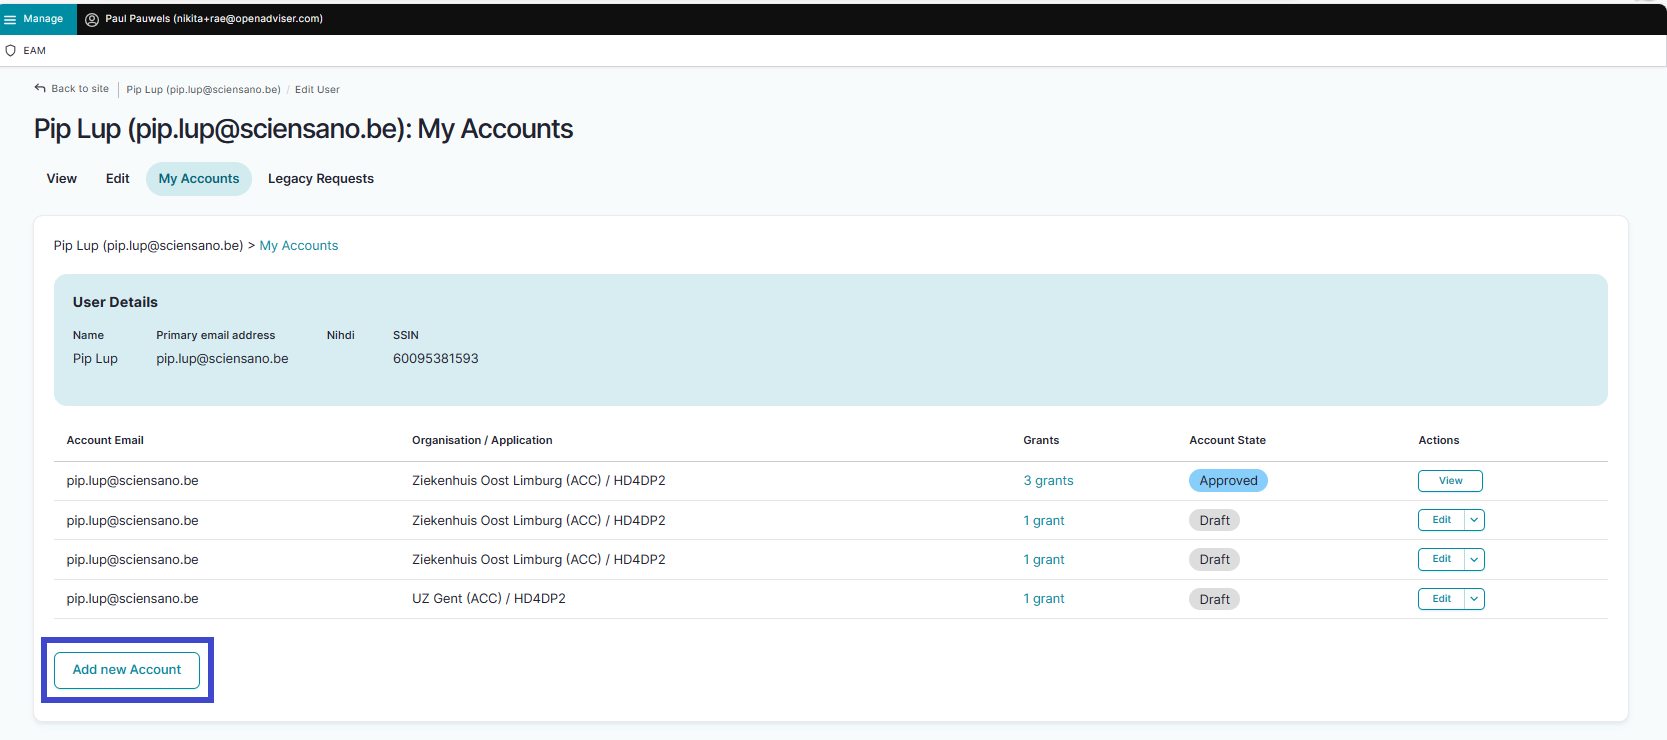Switch to the View tab

coord(61,179)
